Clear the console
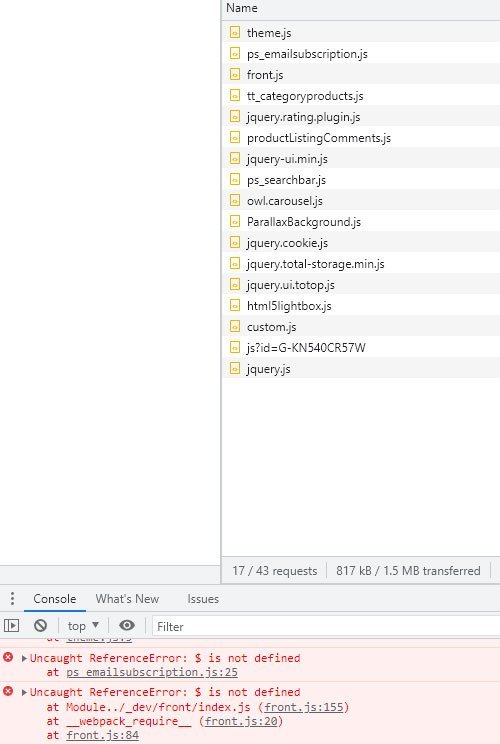This screenshot has height=744, width=500. 40,626
